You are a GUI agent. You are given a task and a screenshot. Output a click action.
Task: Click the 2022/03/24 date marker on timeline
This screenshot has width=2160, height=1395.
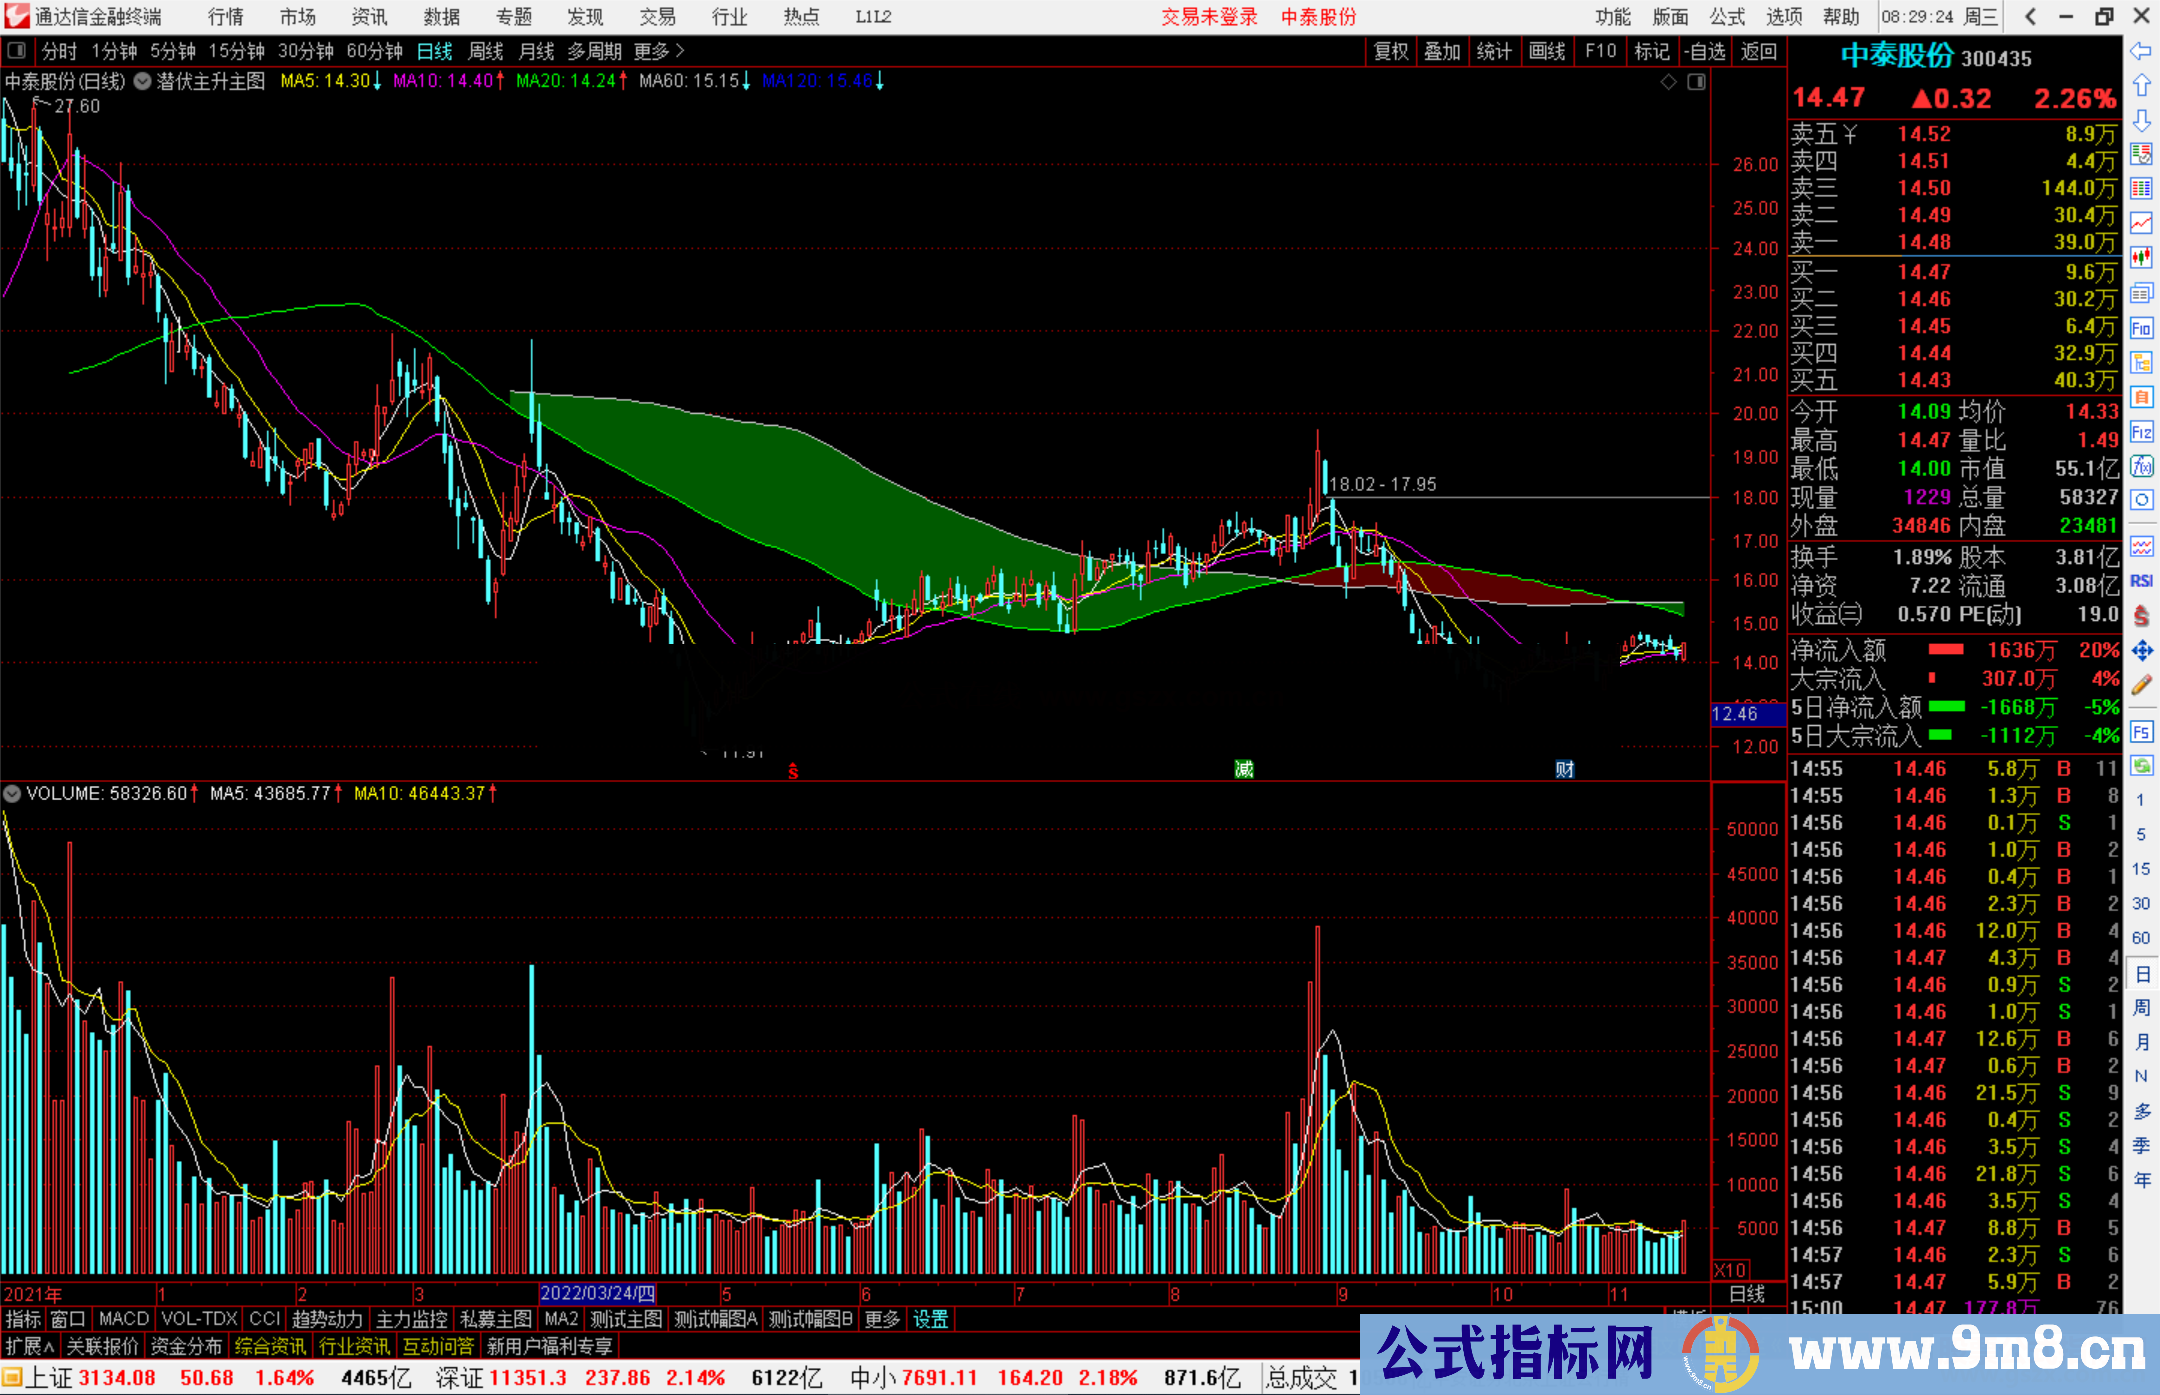[597, 1293]
